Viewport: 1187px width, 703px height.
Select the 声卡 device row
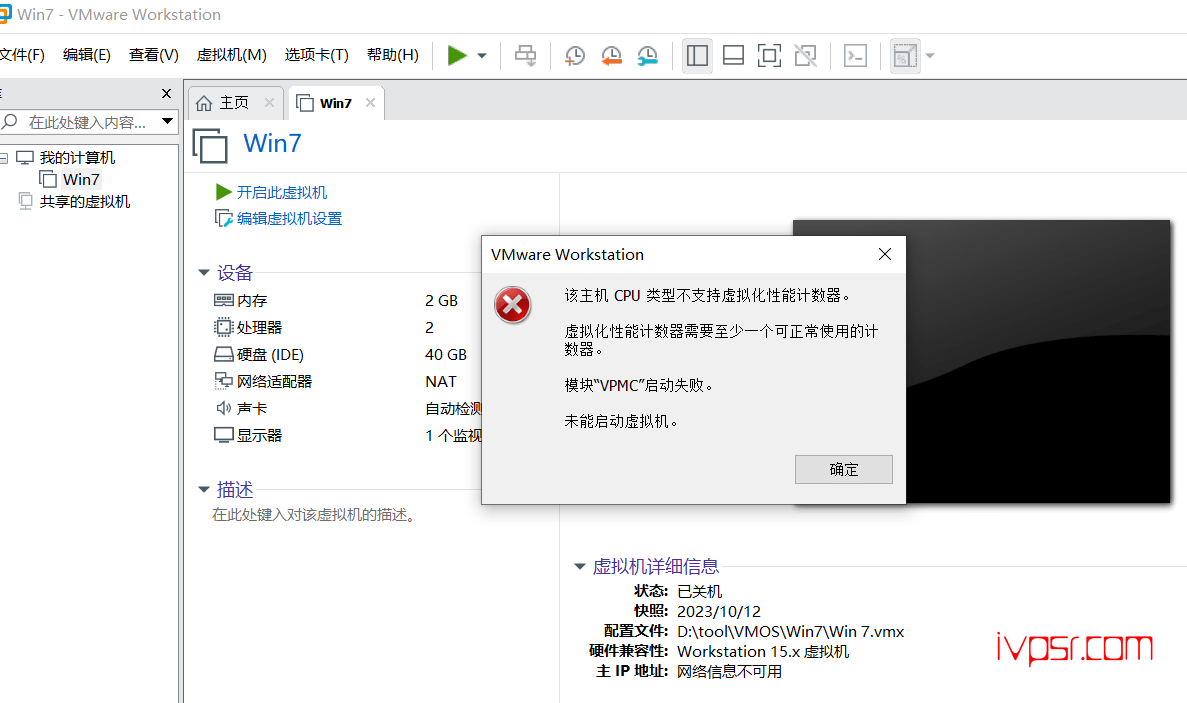347,409
